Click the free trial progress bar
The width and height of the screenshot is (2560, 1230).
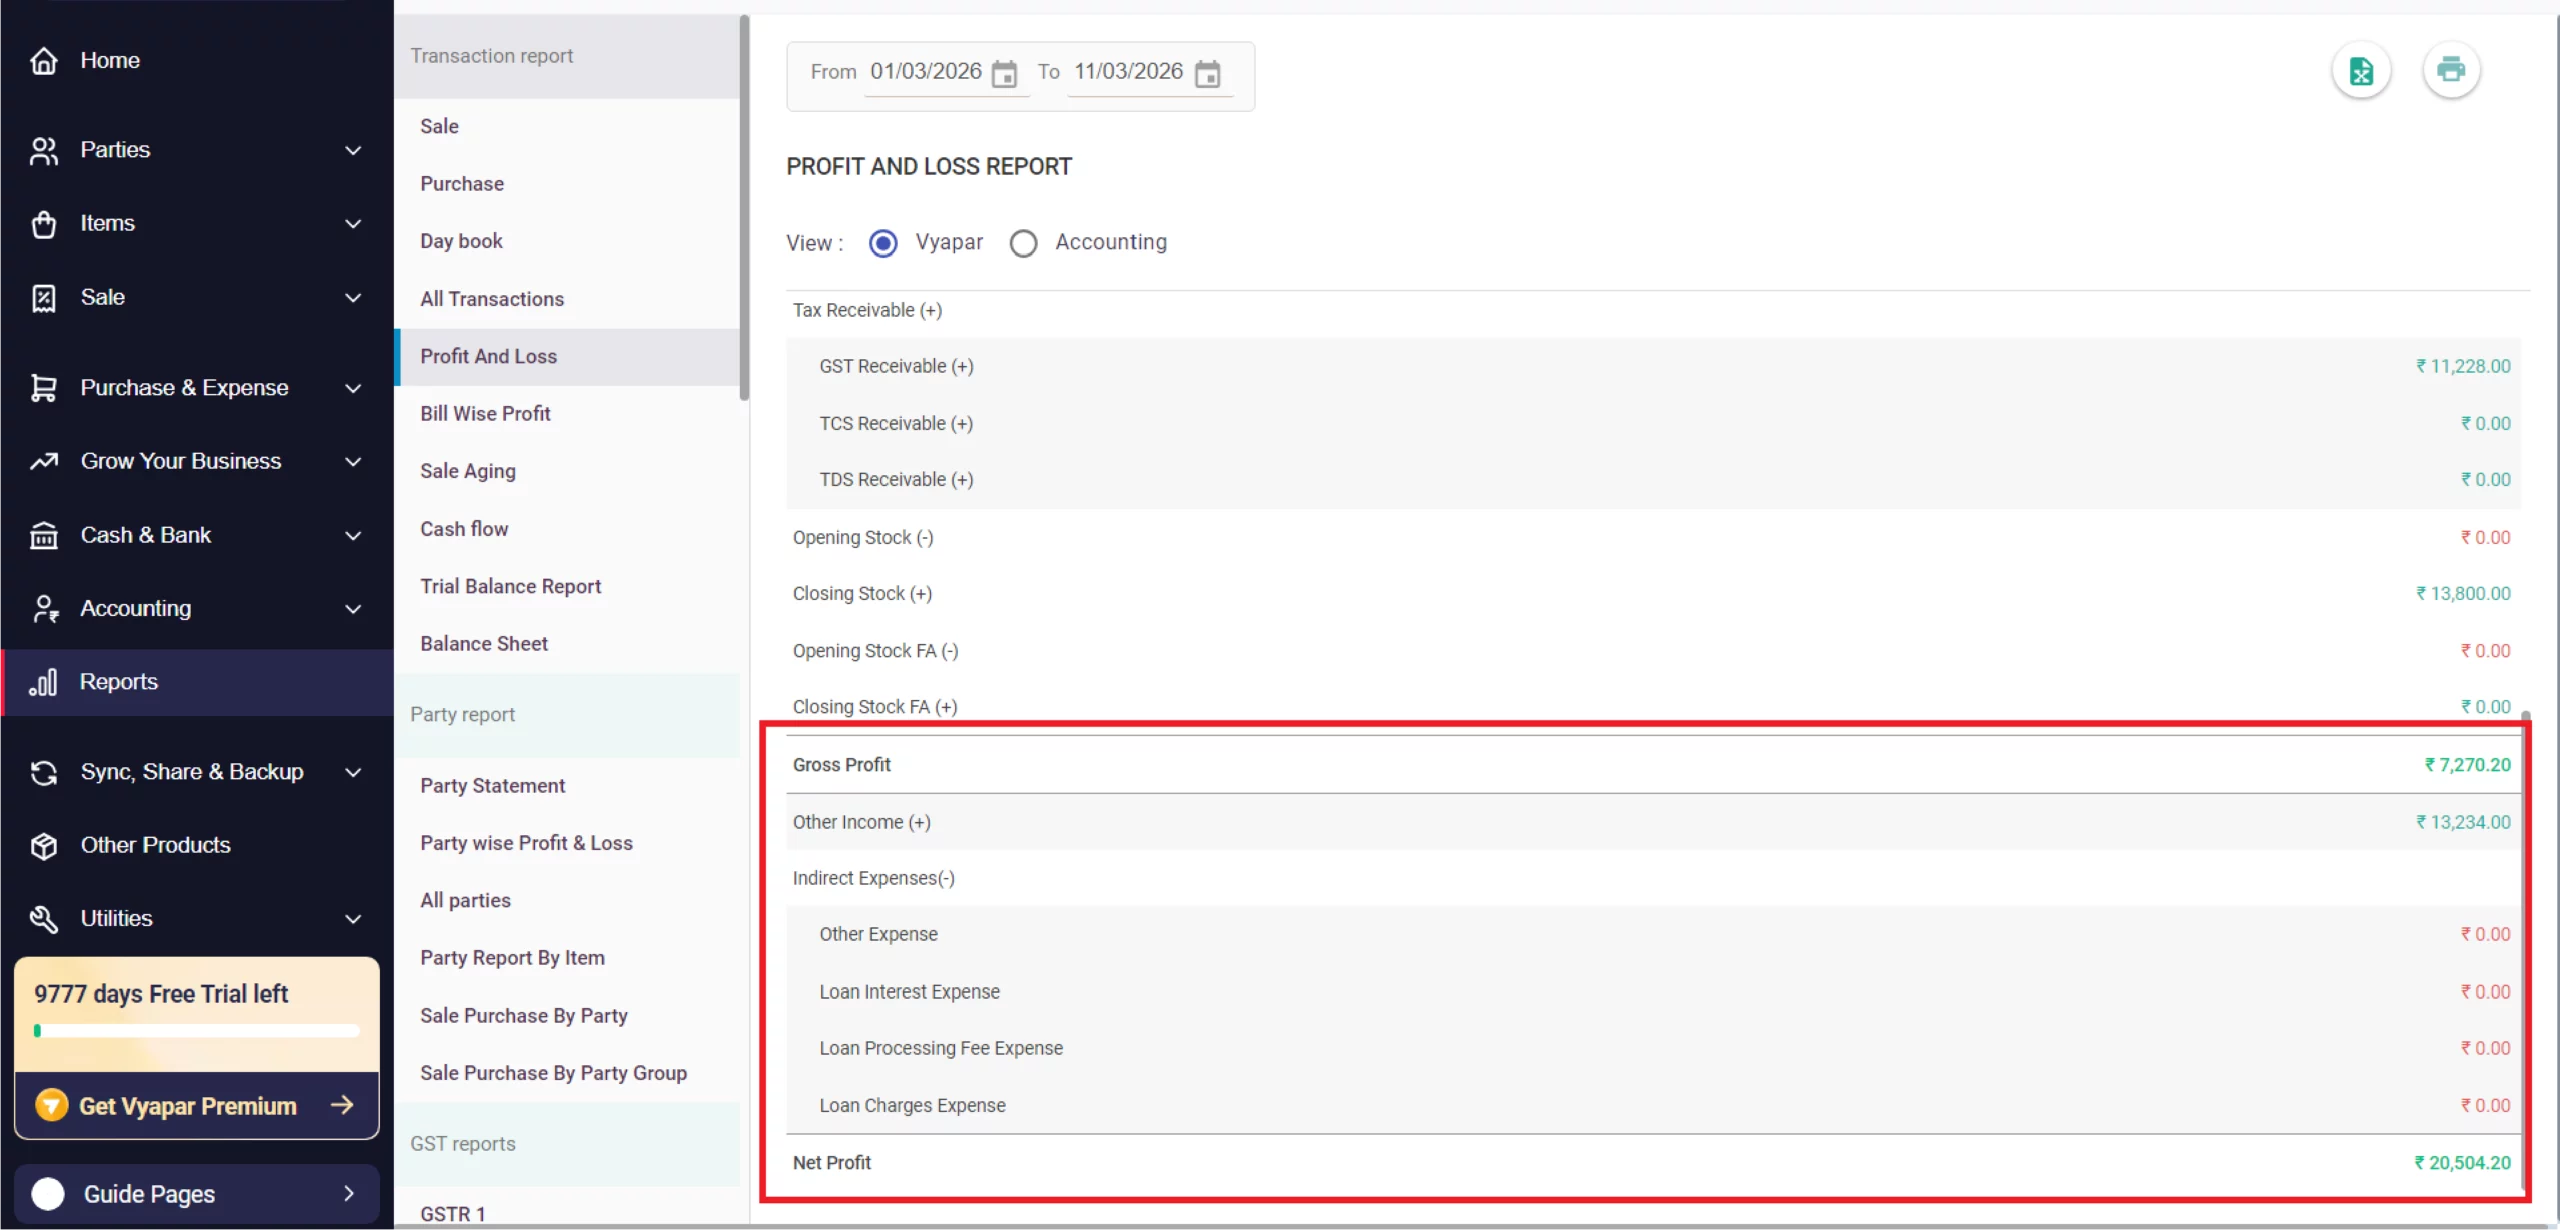[196, 1031]
